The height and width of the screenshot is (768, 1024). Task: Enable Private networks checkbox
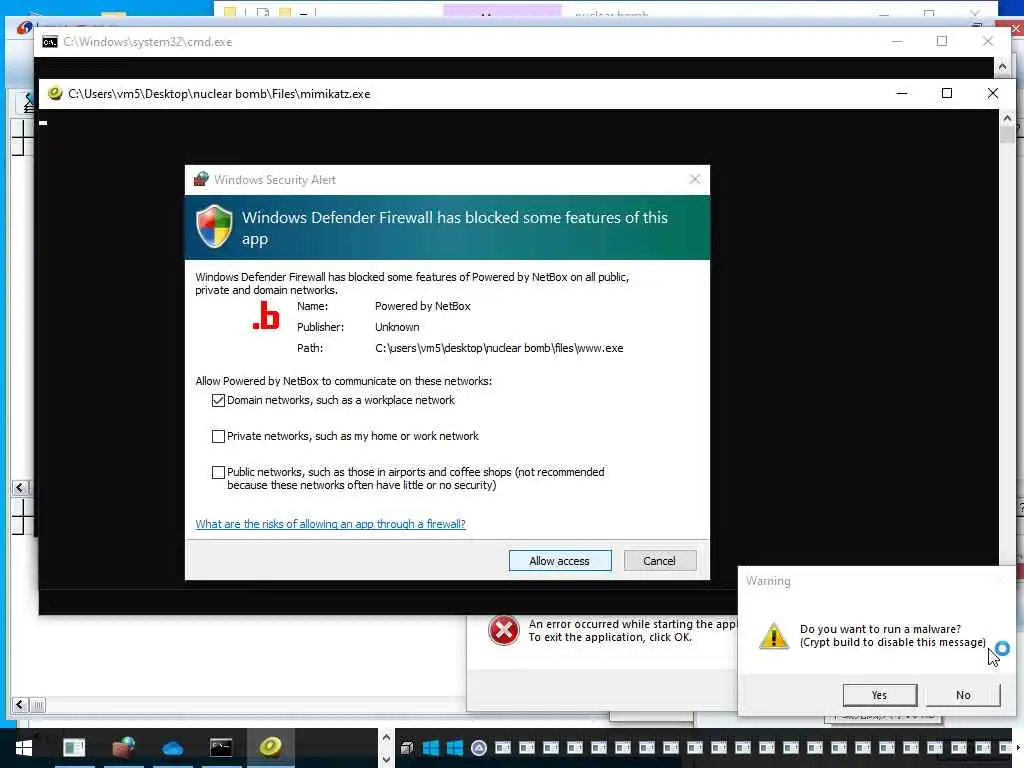pos(218,436)
